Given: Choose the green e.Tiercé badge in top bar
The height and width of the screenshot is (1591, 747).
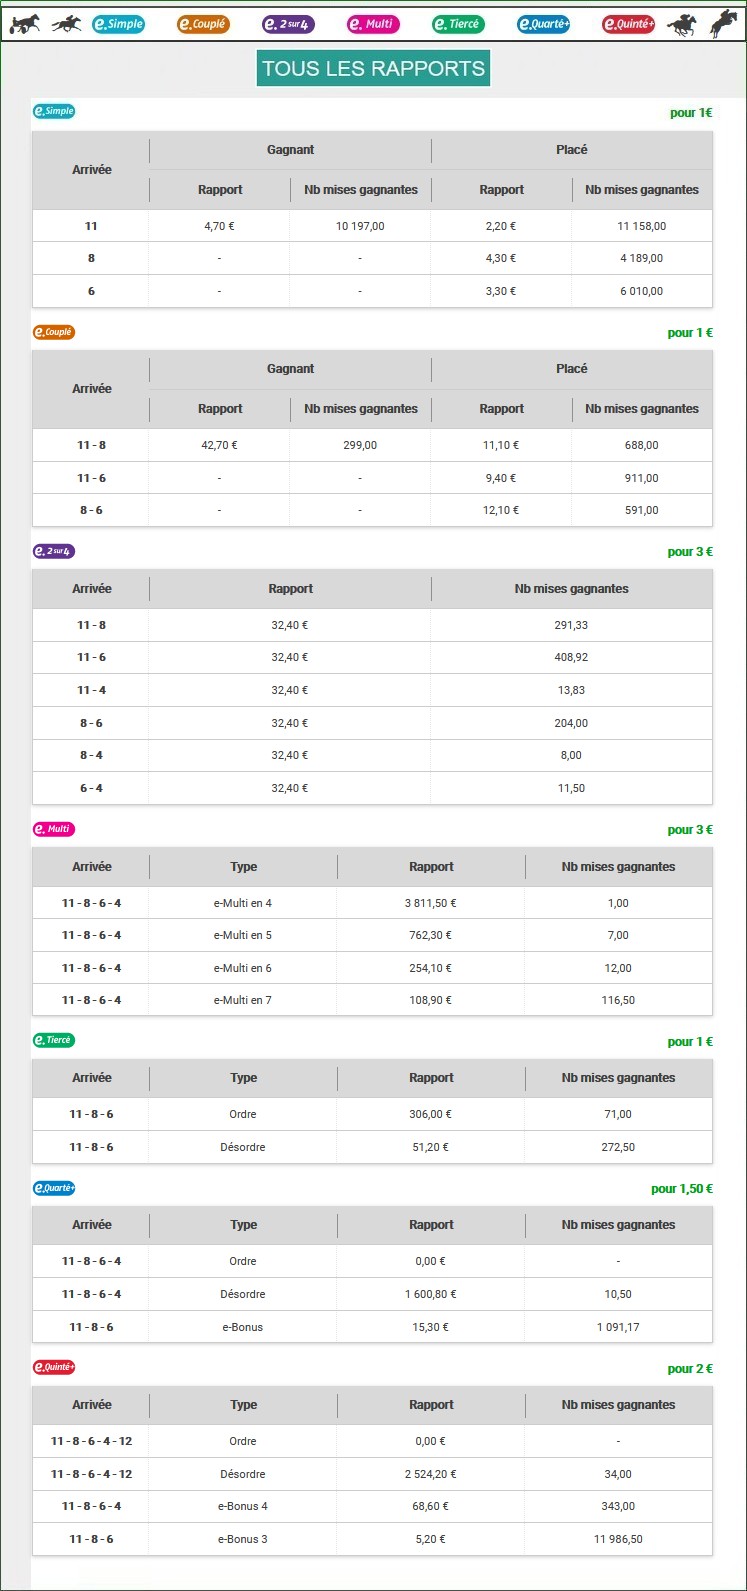Looking at the screenshot, I should point(458,24).
